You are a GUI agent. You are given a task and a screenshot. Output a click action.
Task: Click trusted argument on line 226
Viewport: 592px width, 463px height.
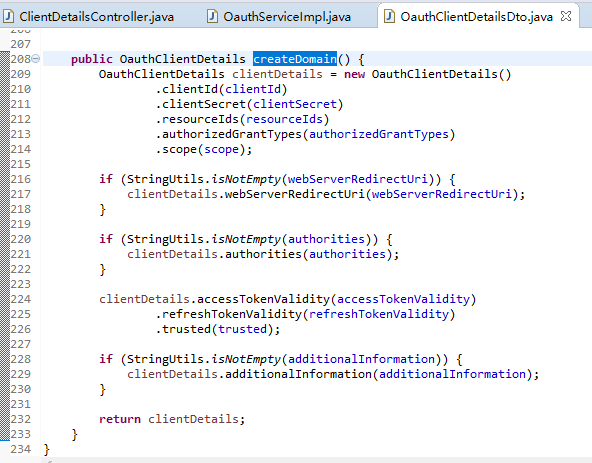[x=242, y=329]
